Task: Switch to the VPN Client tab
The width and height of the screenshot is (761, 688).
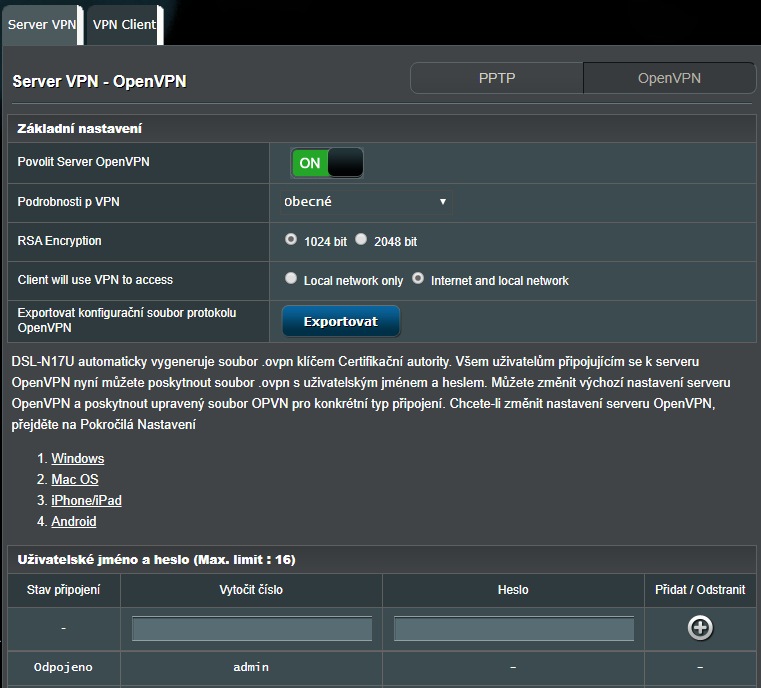Action: [124, 24]
